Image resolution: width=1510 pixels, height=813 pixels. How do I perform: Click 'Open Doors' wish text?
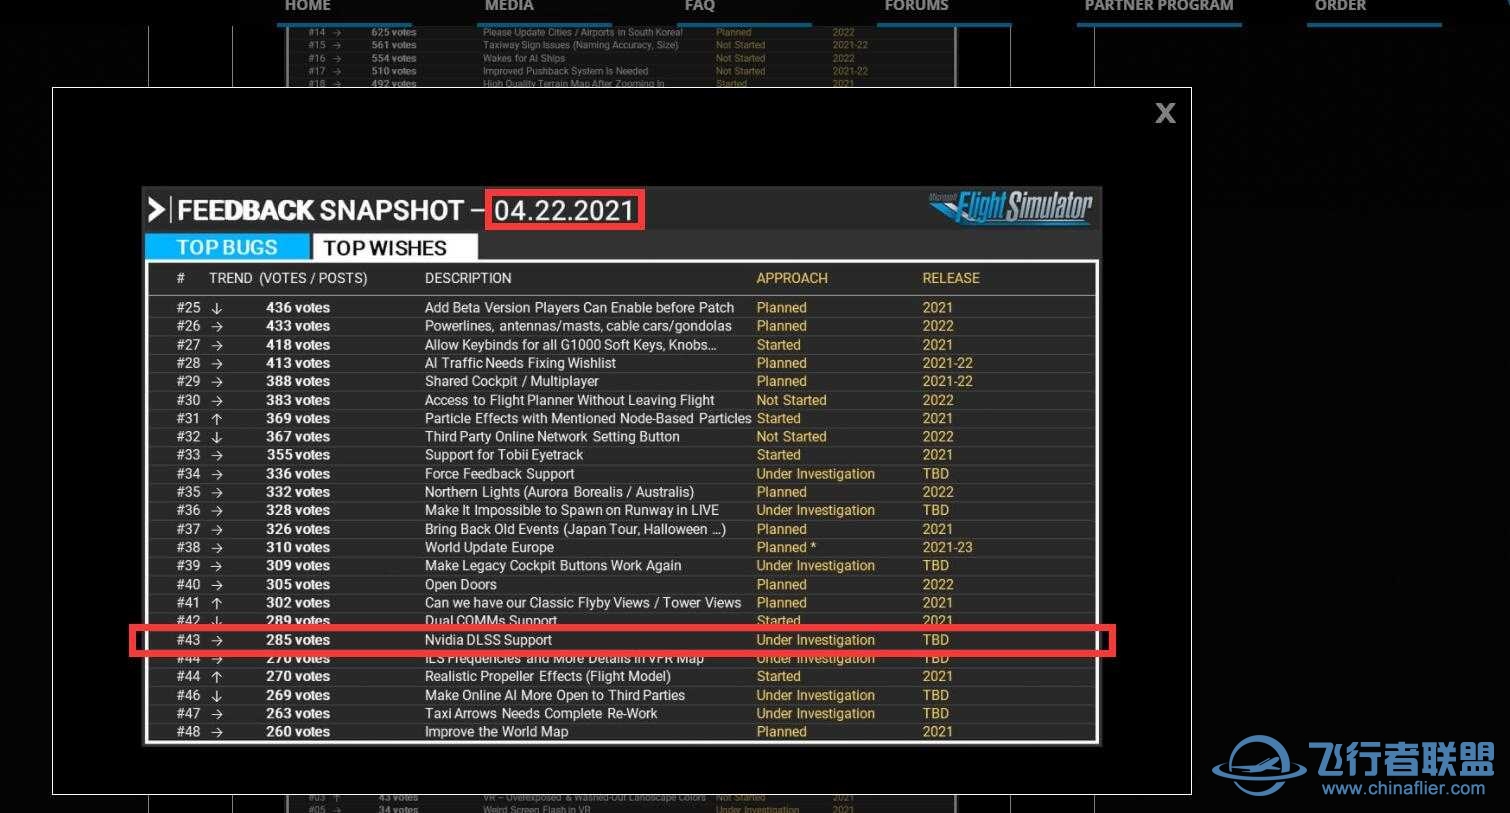coord(460,585)
